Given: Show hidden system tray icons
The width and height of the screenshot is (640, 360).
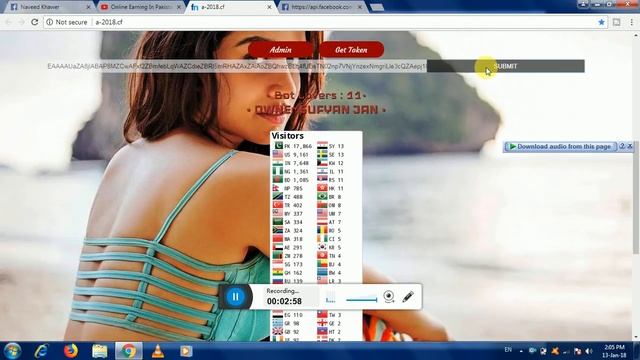Looking at the screenshot, I should (521, 351).
